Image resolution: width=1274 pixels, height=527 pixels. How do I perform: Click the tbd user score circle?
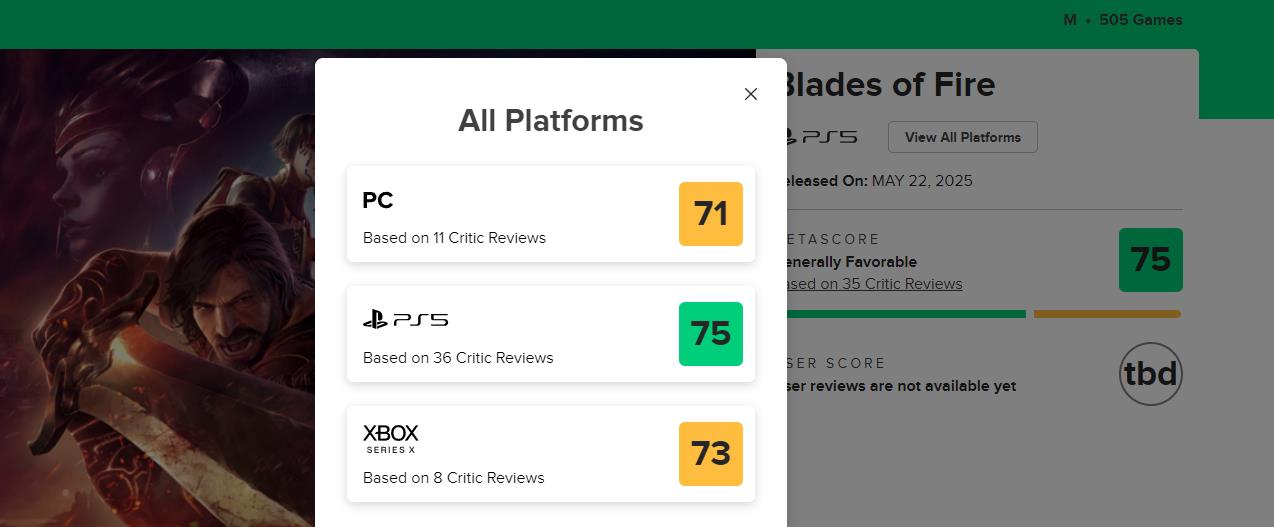(1150, 374)
